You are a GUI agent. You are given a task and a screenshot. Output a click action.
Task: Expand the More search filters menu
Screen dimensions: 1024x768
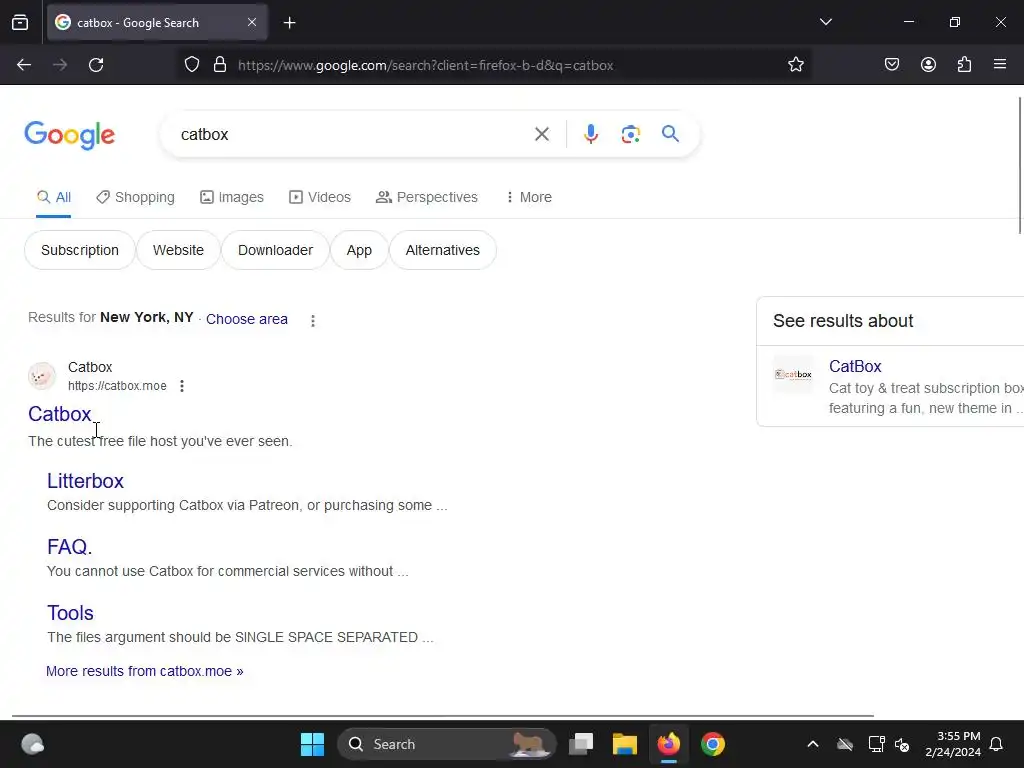[528, 197]
